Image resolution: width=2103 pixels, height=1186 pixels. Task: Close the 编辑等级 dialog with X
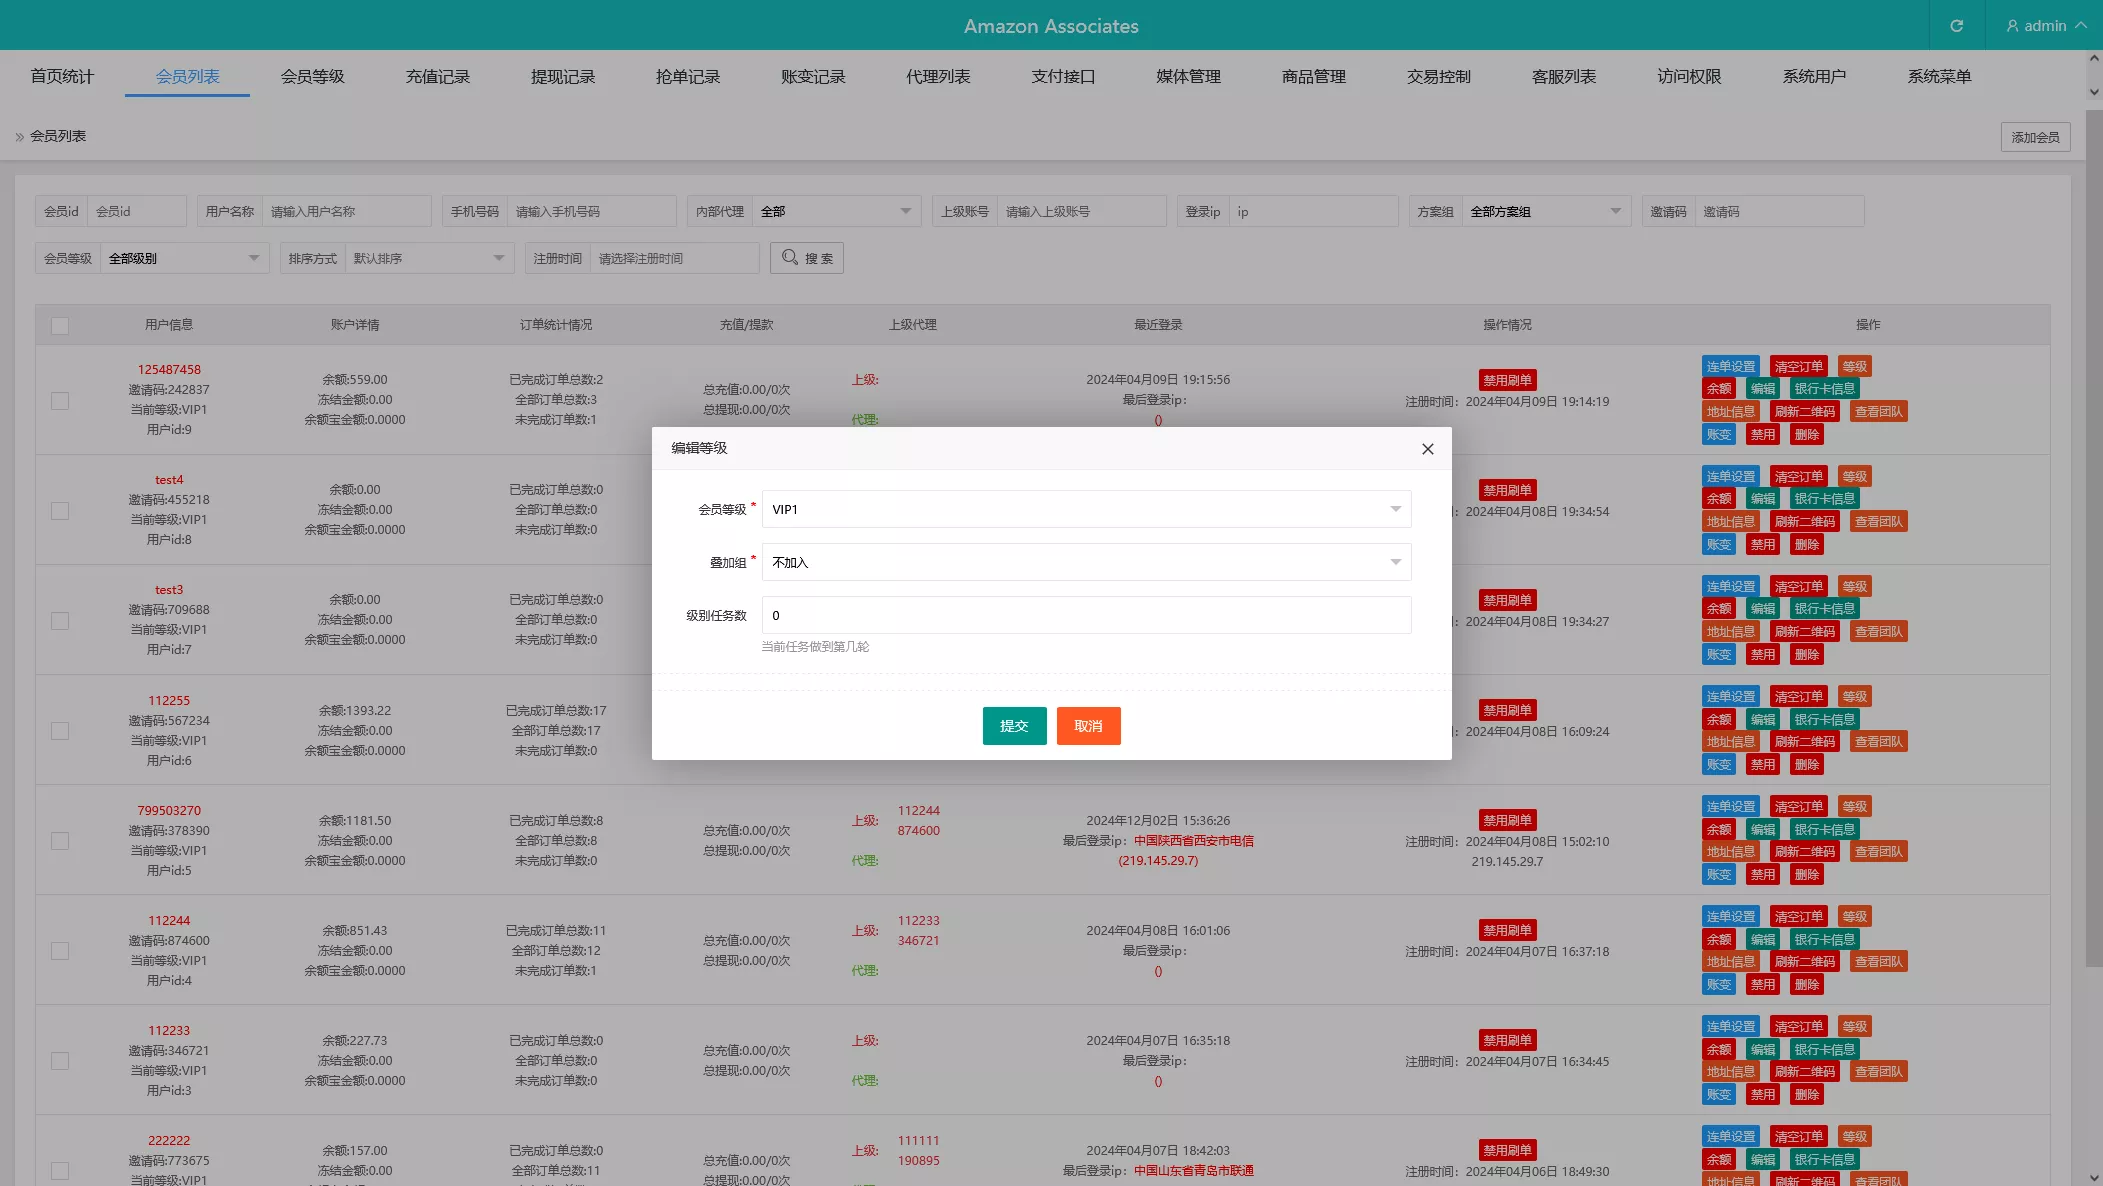(x=1427, y=449)
